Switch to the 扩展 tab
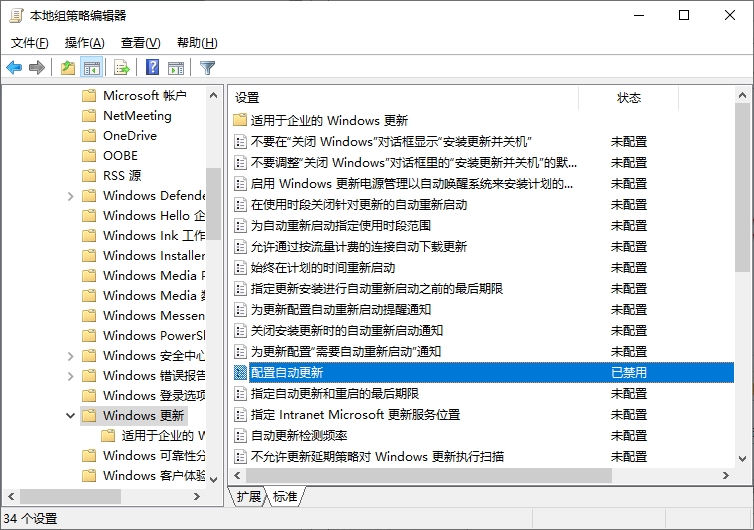 [249, 496]
